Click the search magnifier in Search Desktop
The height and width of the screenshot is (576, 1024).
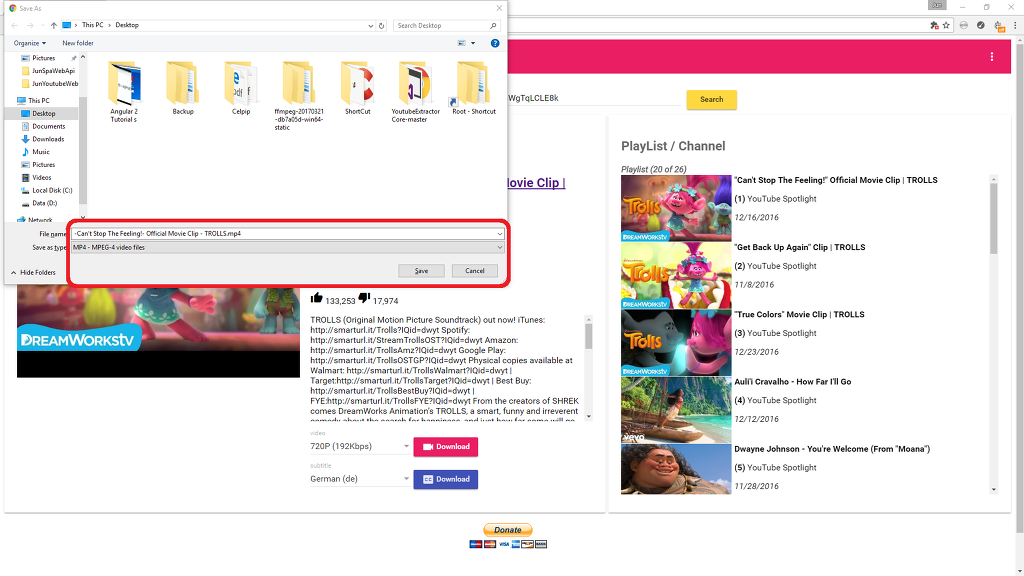pos(493,25)
